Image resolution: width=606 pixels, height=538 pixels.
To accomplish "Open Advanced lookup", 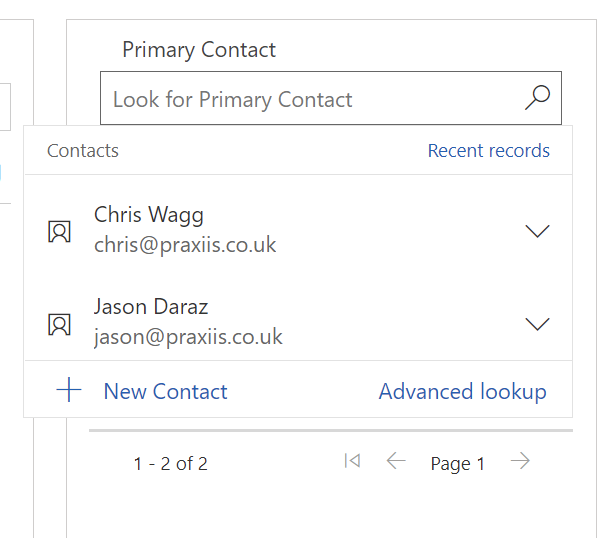I will [463, 391].
